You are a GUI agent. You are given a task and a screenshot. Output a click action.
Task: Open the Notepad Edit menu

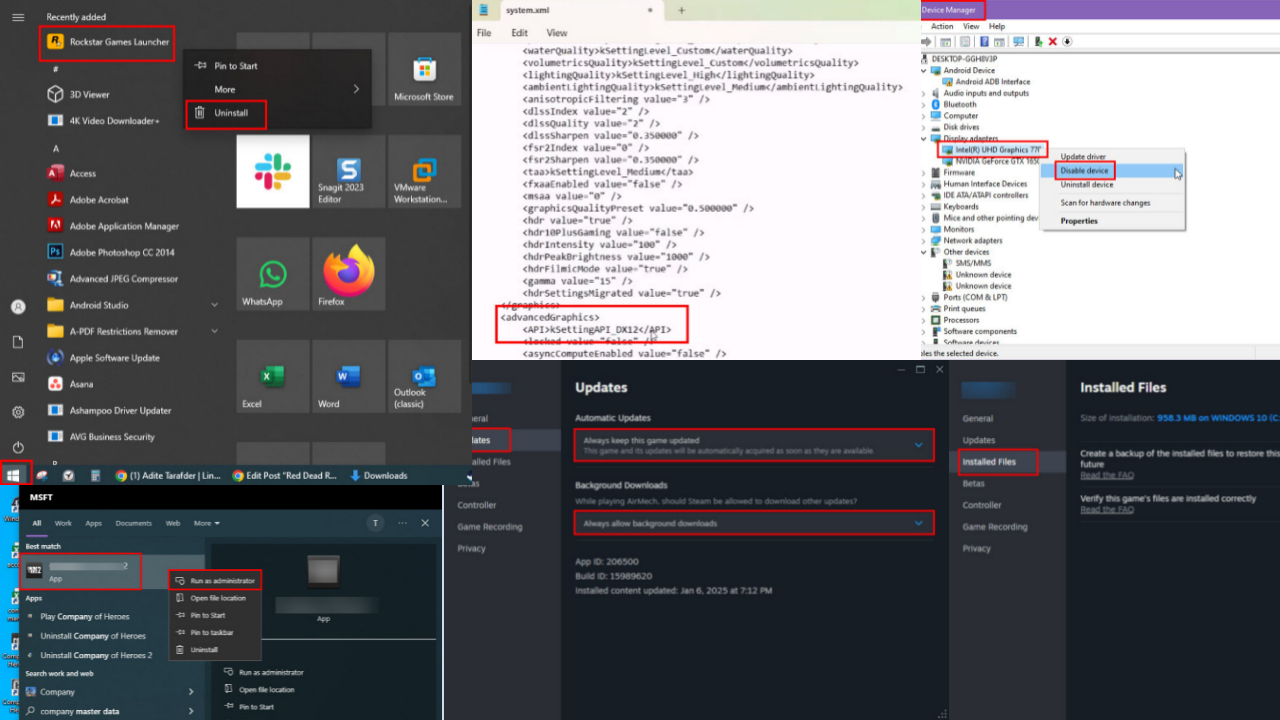click(x=520, y=33)
